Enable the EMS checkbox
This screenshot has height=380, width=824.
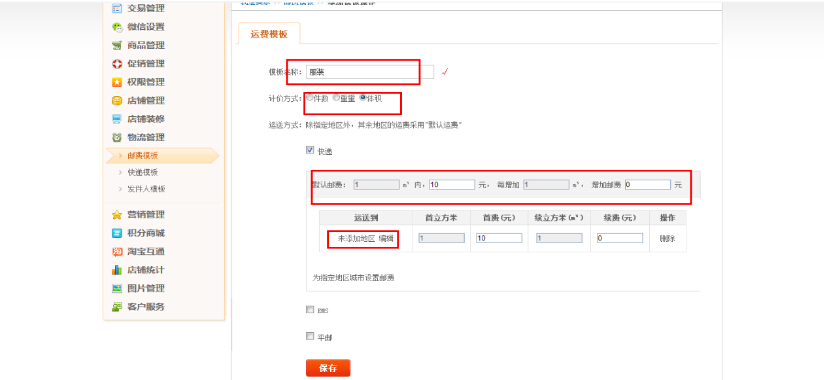click(x=310, y=310)
